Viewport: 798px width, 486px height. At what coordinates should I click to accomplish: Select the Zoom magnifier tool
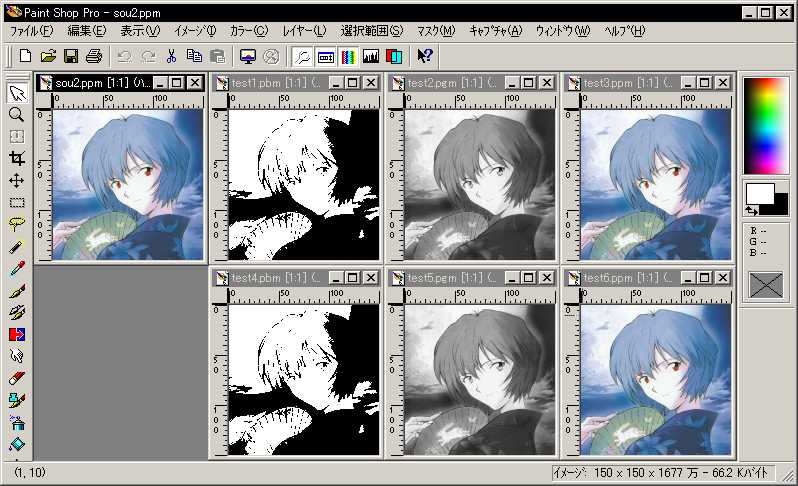(x=17, y=115)
